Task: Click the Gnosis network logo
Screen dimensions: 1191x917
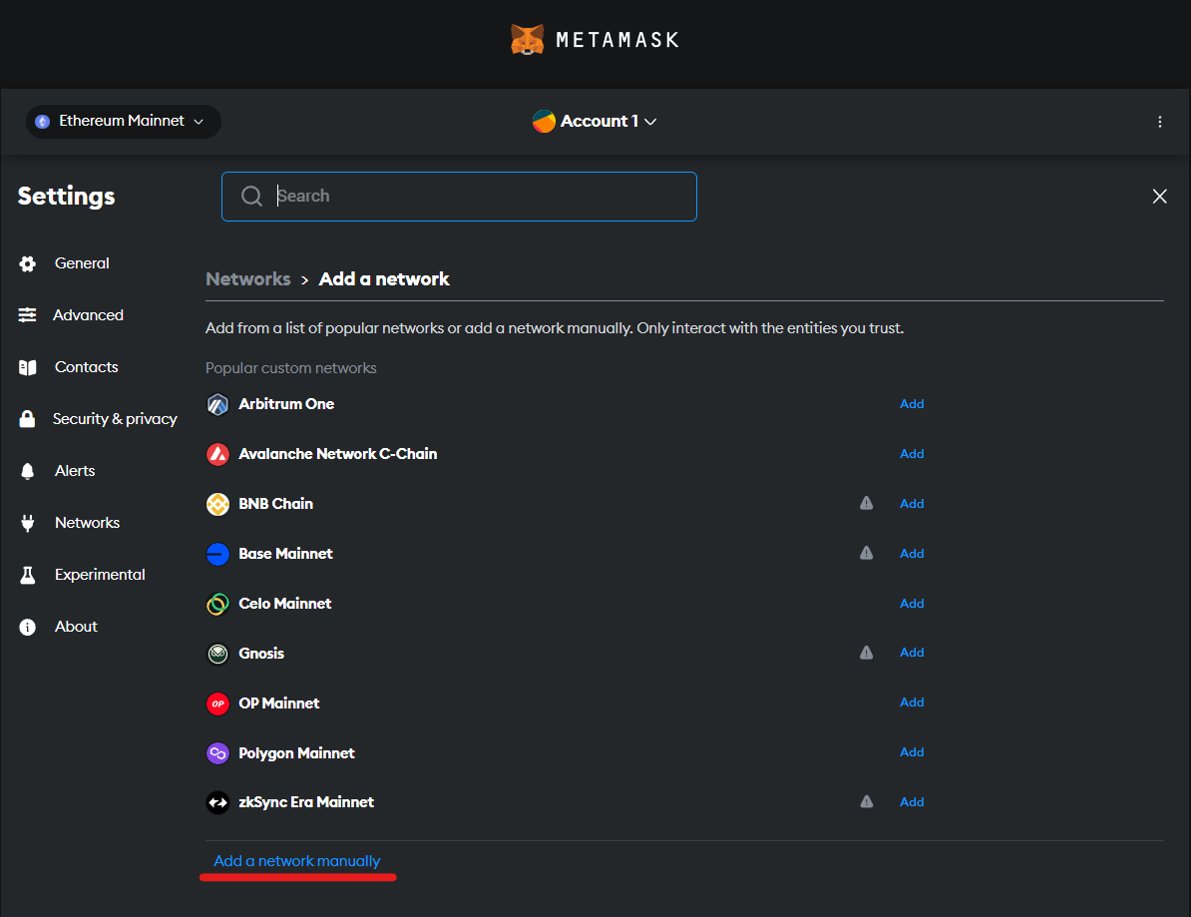Action: [218, 653]
